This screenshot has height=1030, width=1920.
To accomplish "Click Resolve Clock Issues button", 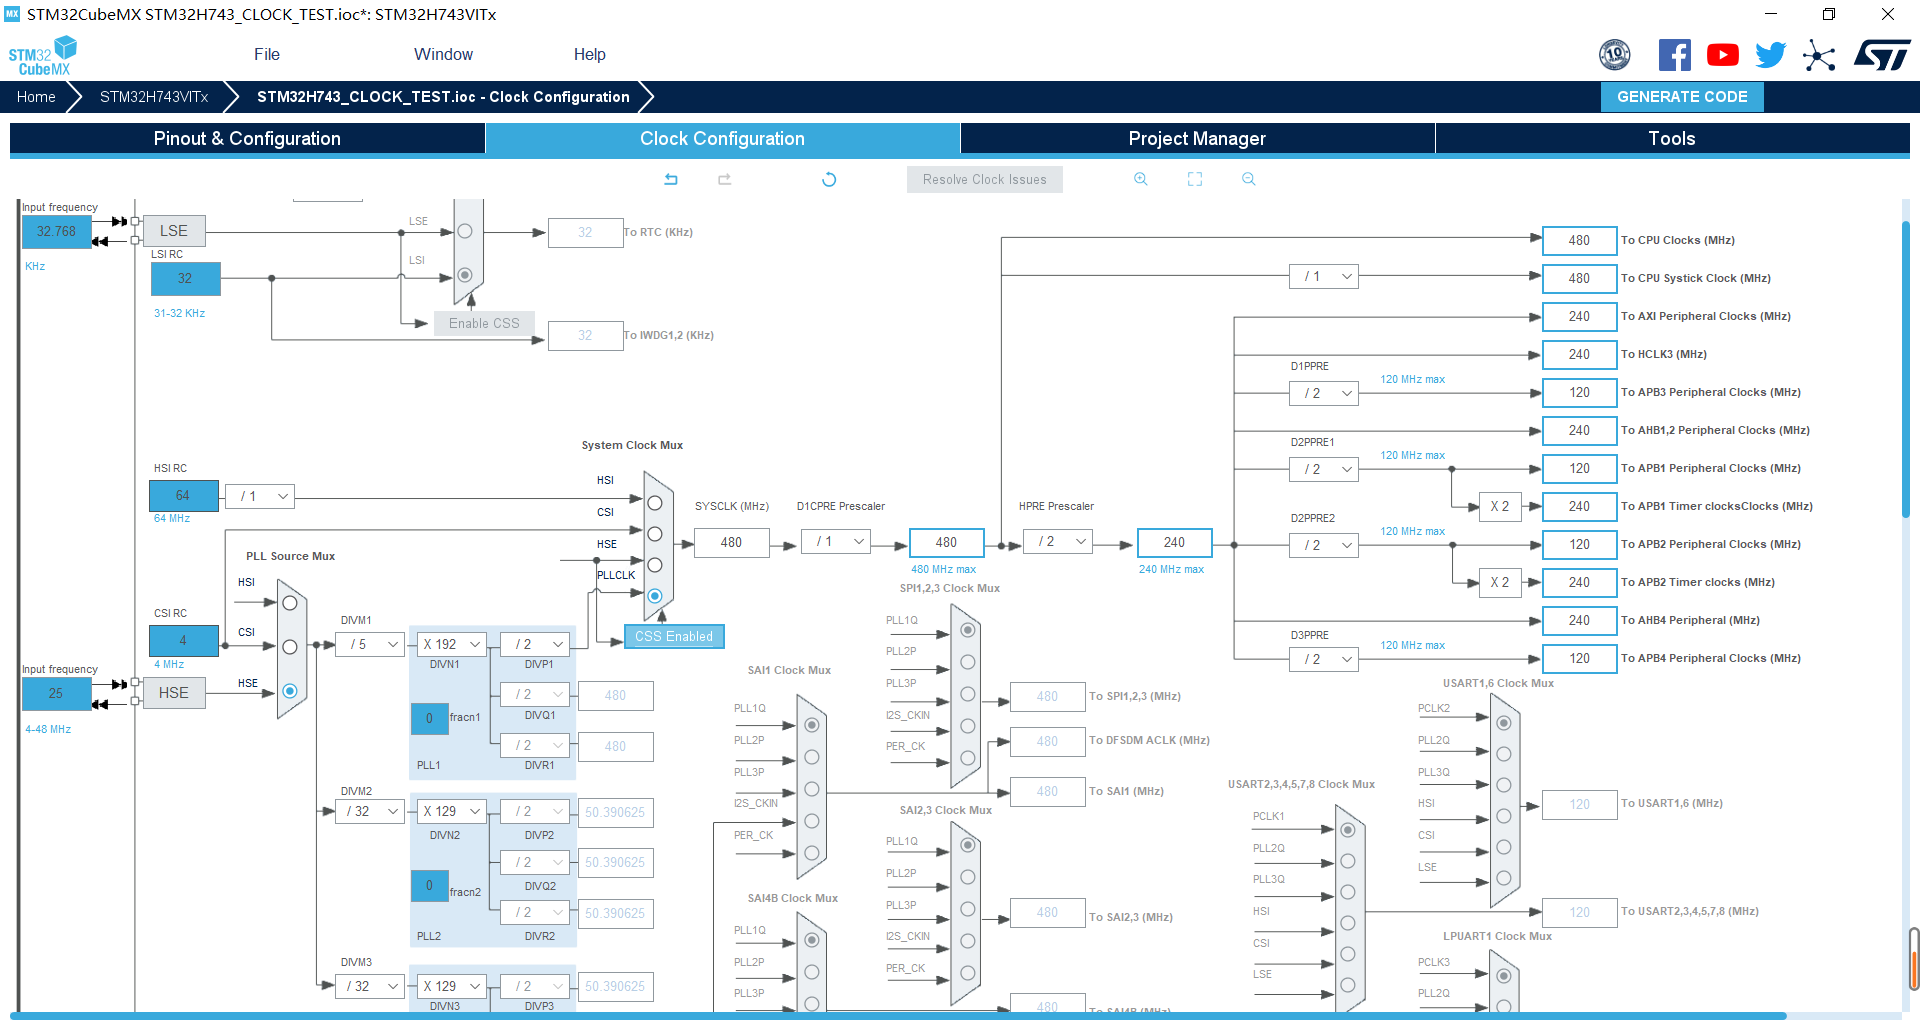I will 985,180.
